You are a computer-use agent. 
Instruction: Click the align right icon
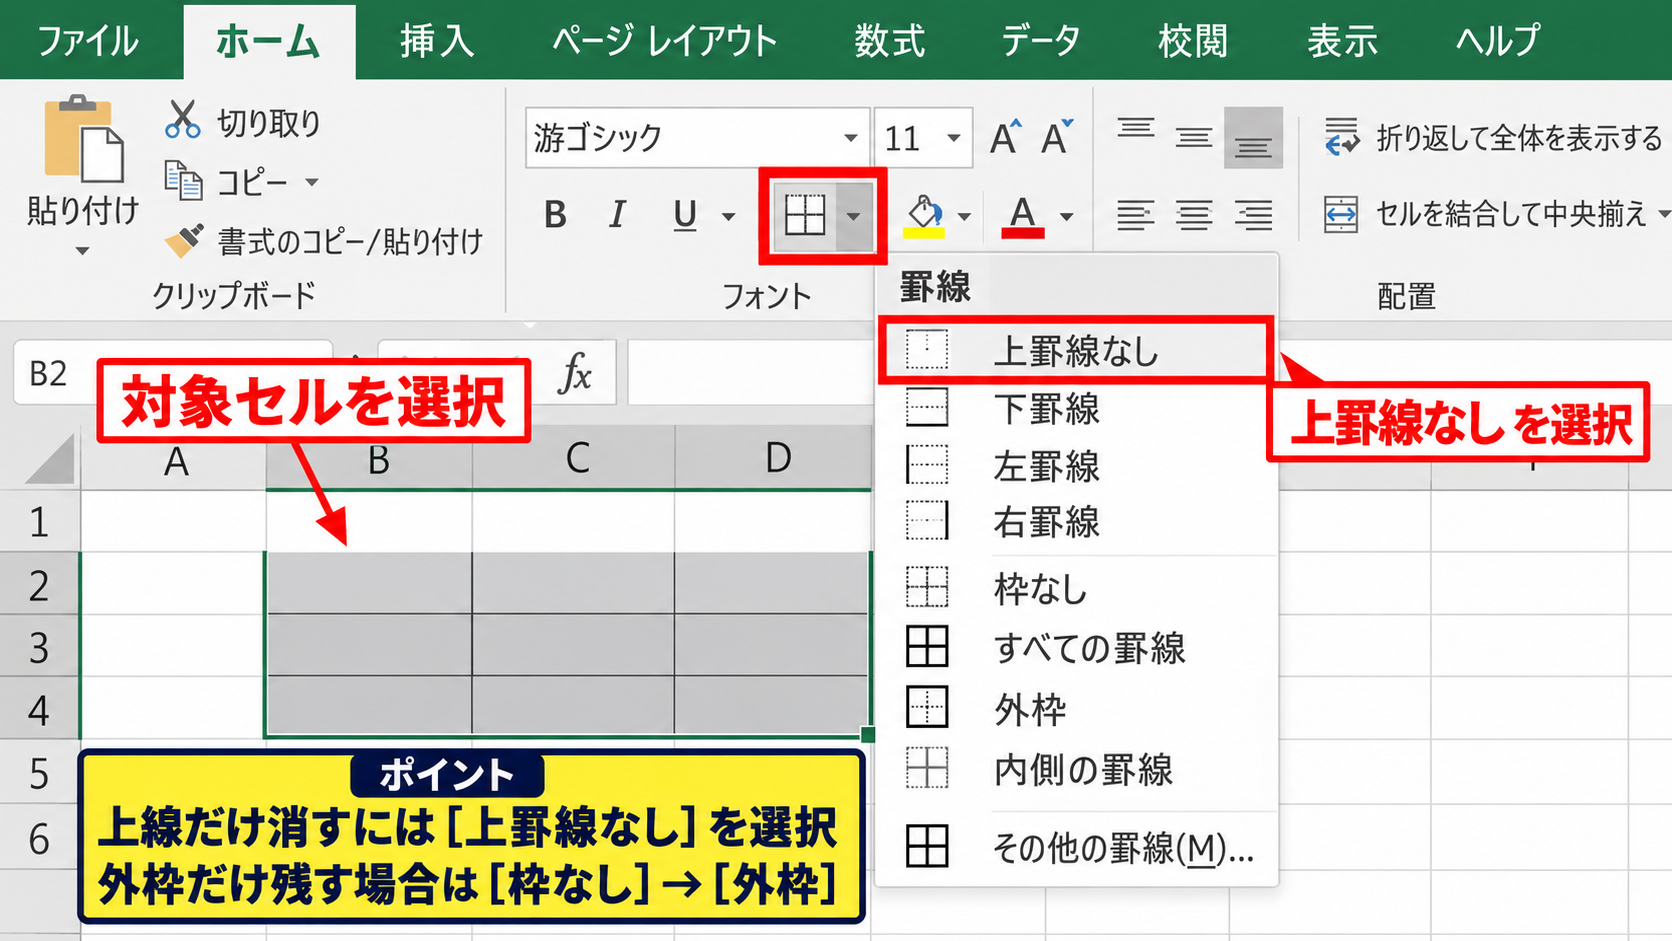[x=1253, y=215]
